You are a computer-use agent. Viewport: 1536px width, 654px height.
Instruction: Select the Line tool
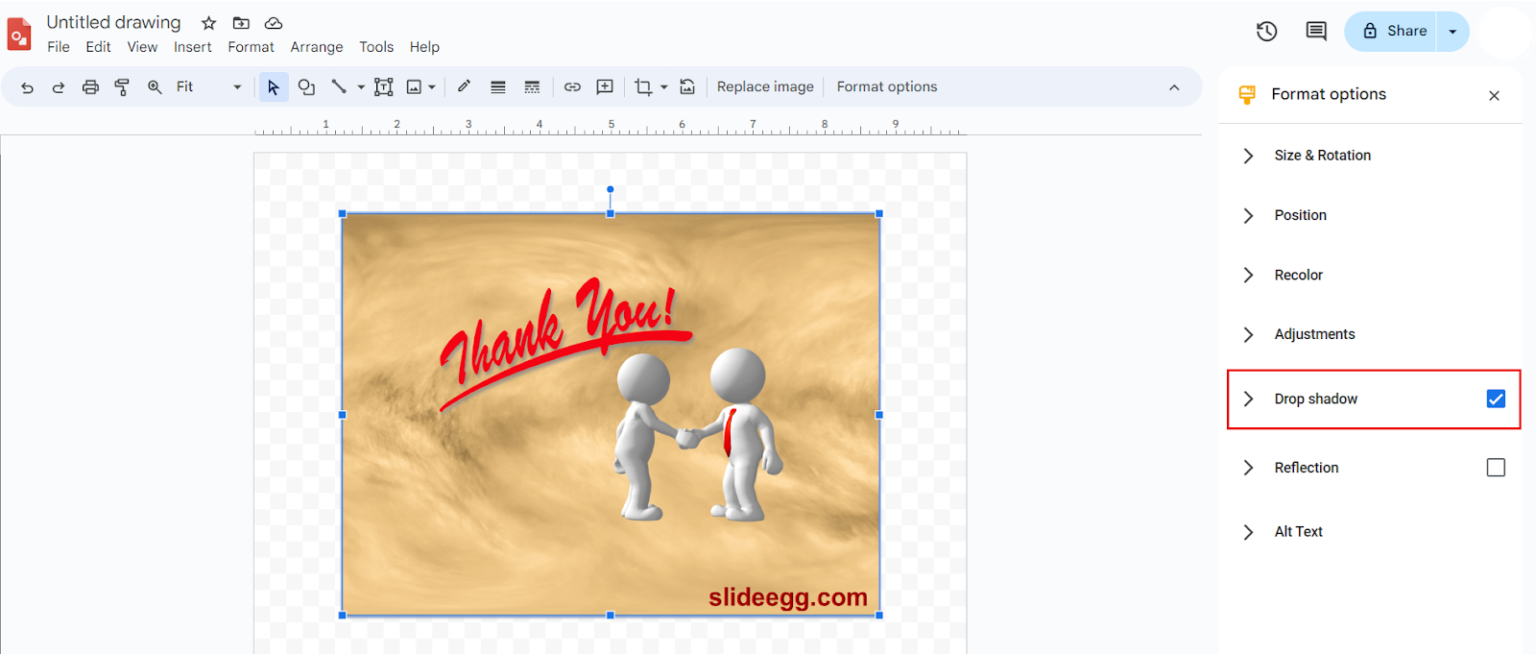coord(340,87)
